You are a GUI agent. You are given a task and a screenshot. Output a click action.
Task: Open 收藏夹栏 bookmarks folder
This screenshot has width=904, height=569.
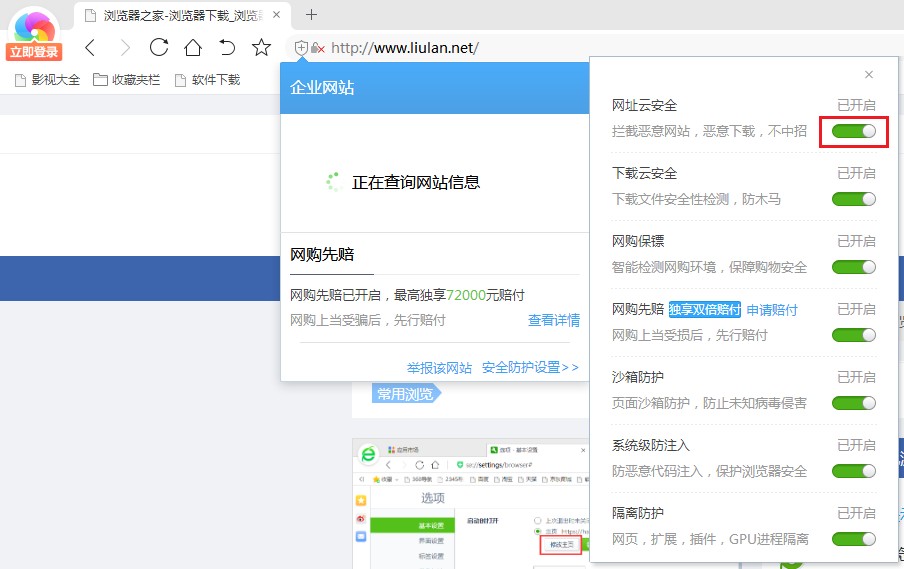(126, 80)
